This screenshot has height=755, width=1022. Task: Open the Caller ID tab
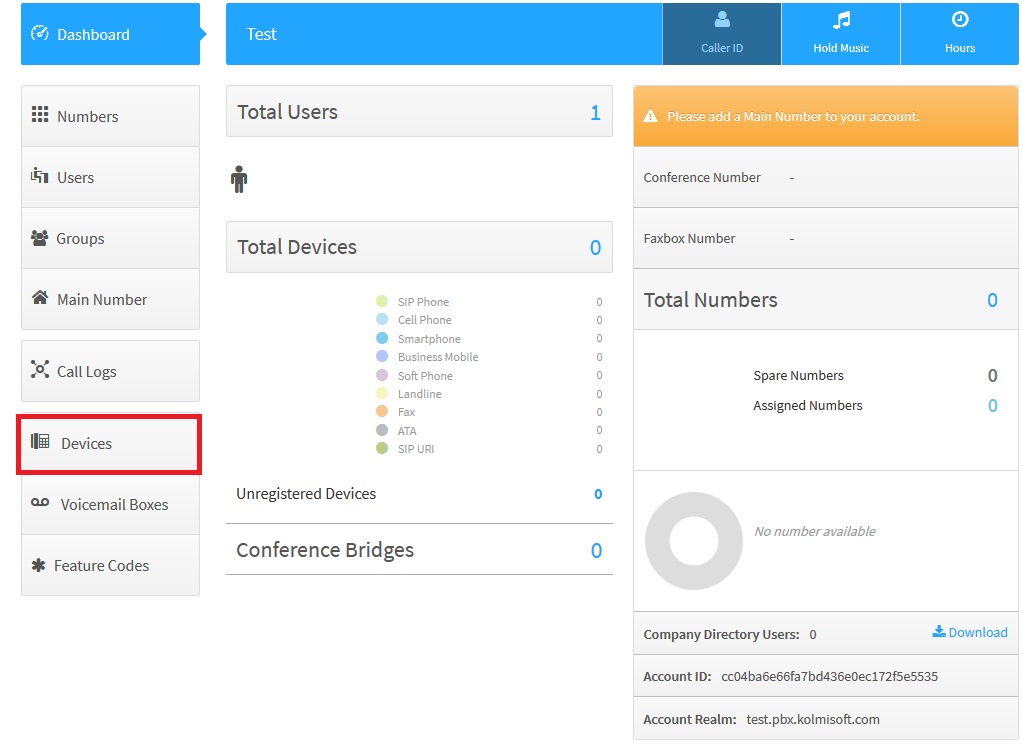tap(721, 34)
